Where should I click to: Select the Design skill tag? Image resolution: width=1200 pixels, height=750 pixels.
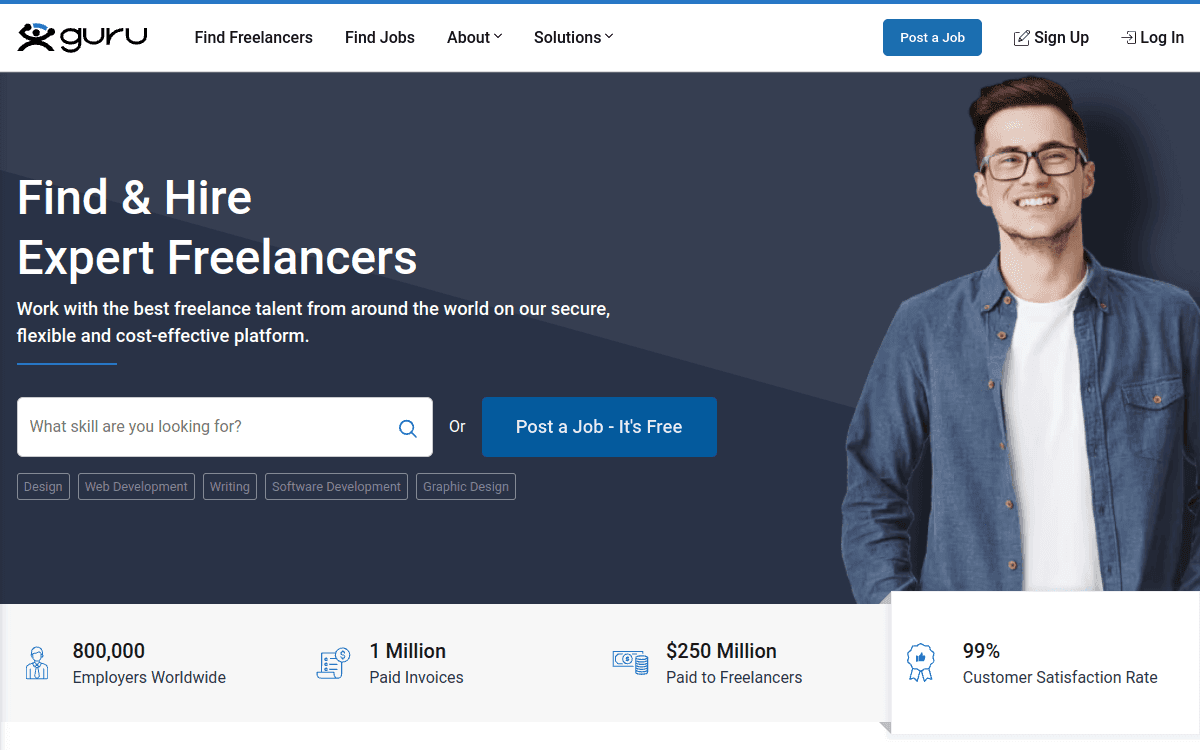coord(43,487)
